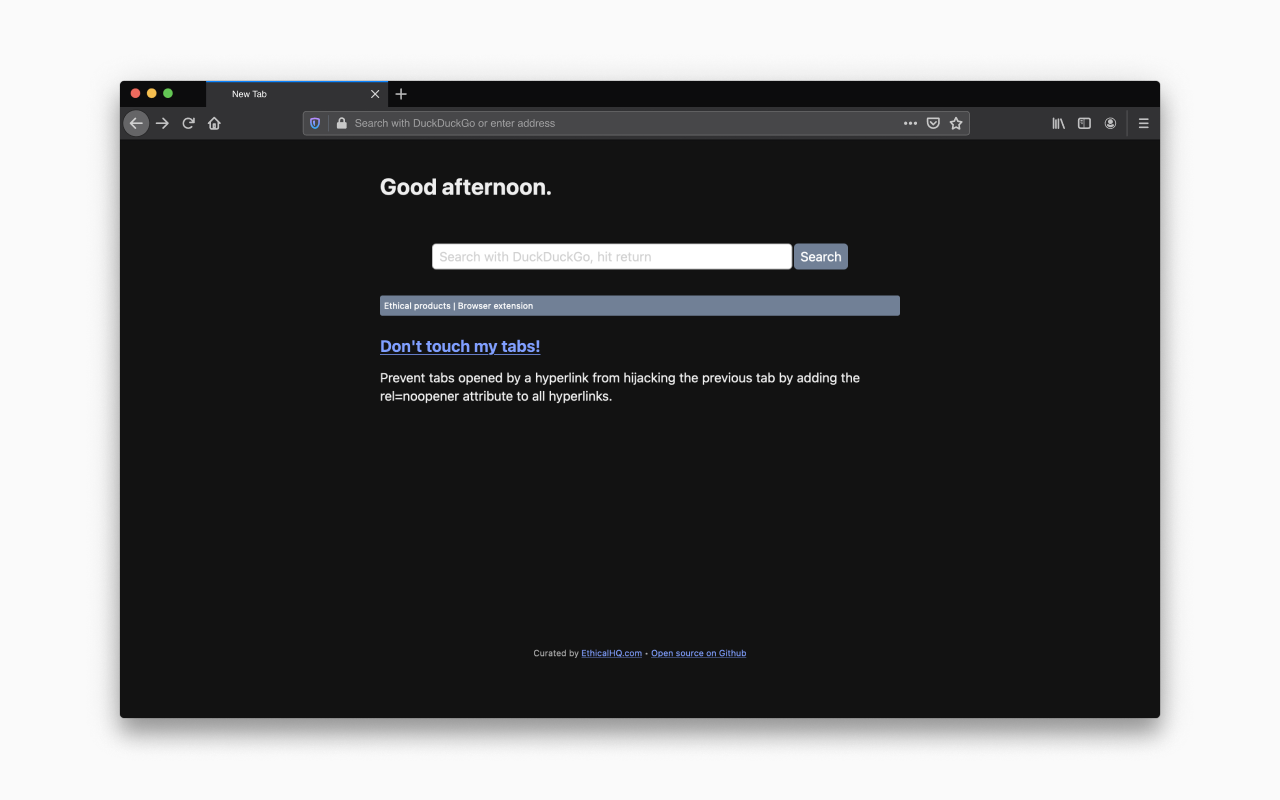Go back with the back arrow button
Viewport: 1280px width, 800px height.
click(136, 123)
